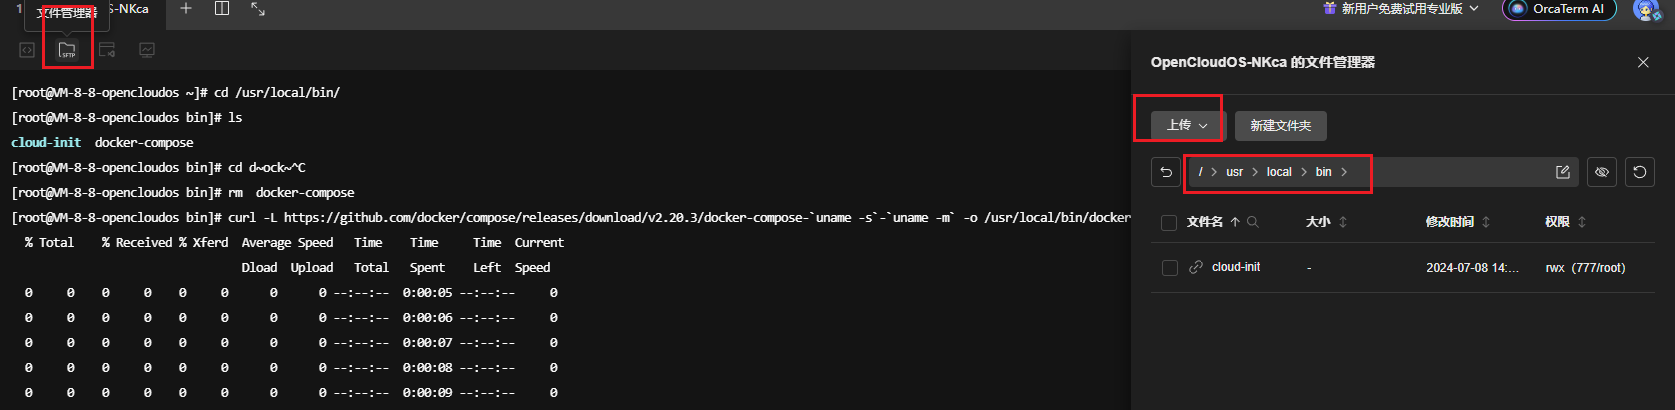
Task: Add a new terminal tab with plus
Action: (x=186, y=9)
